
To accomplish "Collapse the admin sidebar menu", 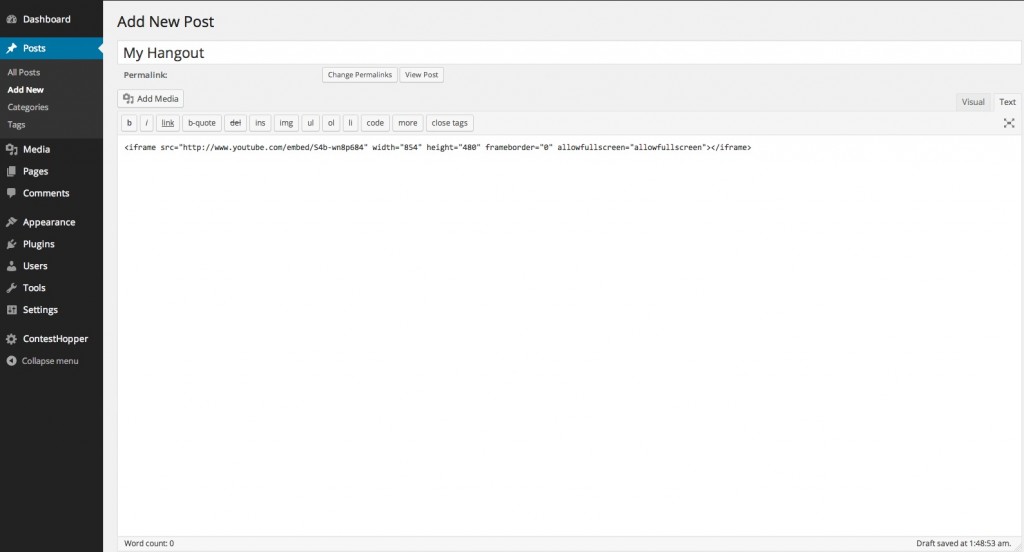I will [x=49, y=361].
